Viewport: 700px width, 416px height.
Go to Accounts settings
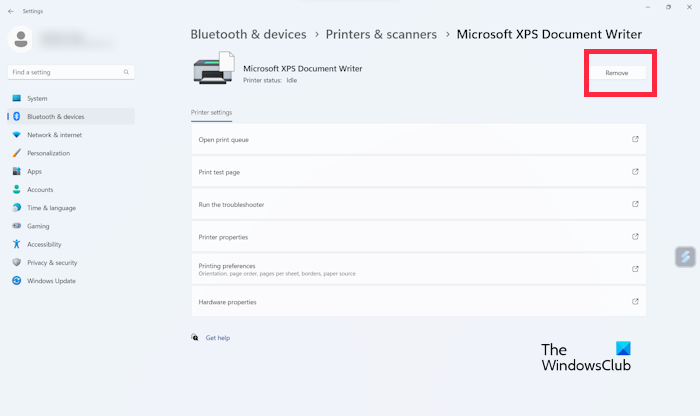pyautogui.click(x=40, y=189)
